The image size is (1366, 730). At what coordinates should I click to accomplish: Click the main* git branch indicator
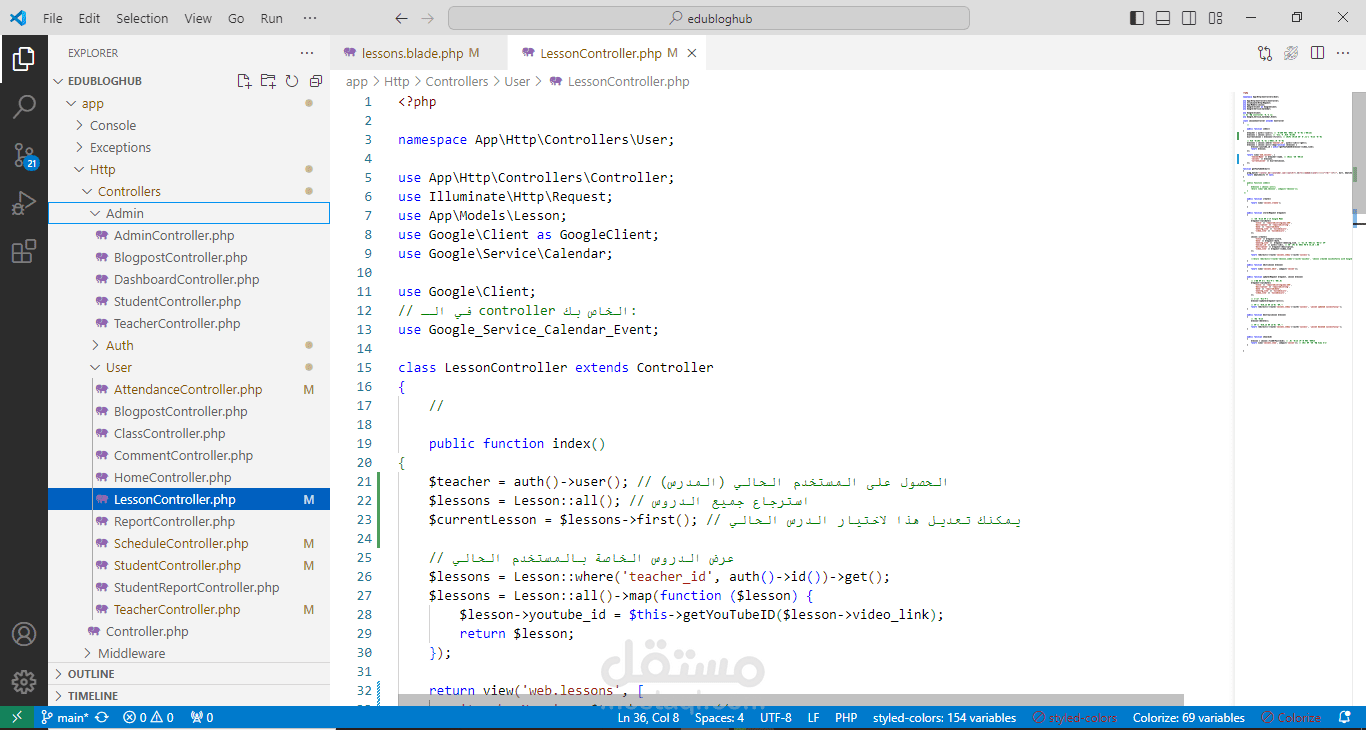click(x=65, y=718)
